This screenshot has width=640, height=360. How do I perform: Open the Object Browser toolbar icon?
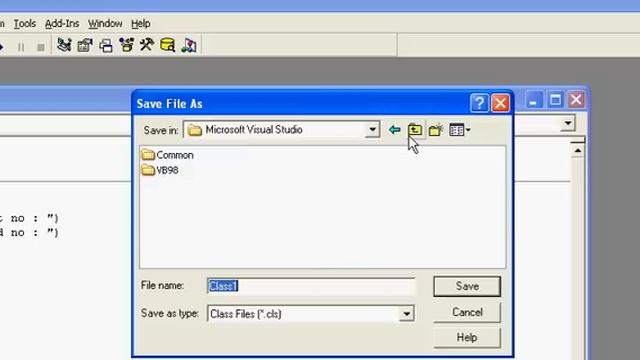(x=126, y=45)
